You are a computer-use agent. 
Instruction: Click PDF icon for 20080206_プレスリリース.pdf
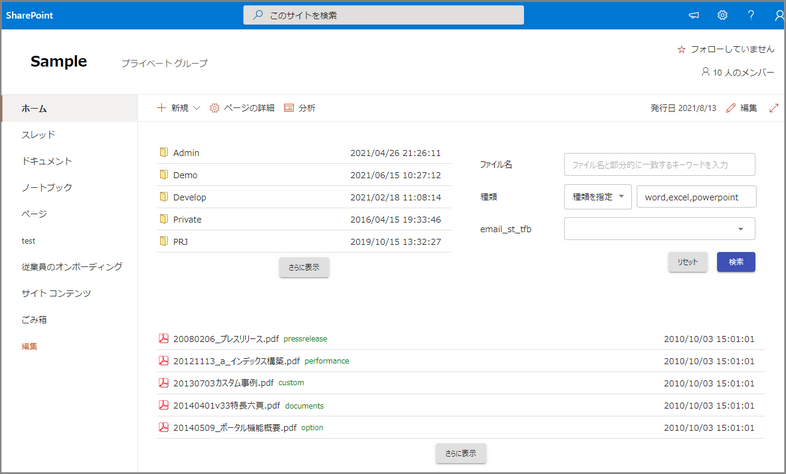[x=163, y=339]
